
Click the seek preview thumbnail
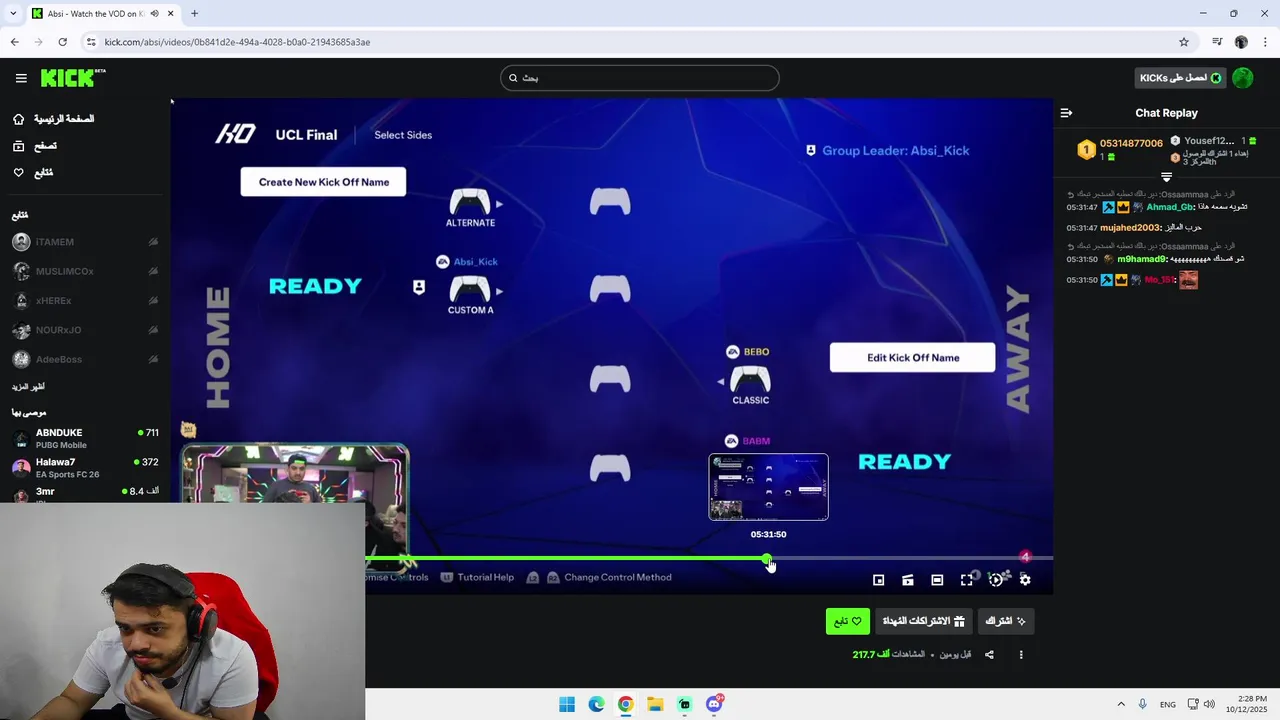pyautogui.click(x=768, y=487)
